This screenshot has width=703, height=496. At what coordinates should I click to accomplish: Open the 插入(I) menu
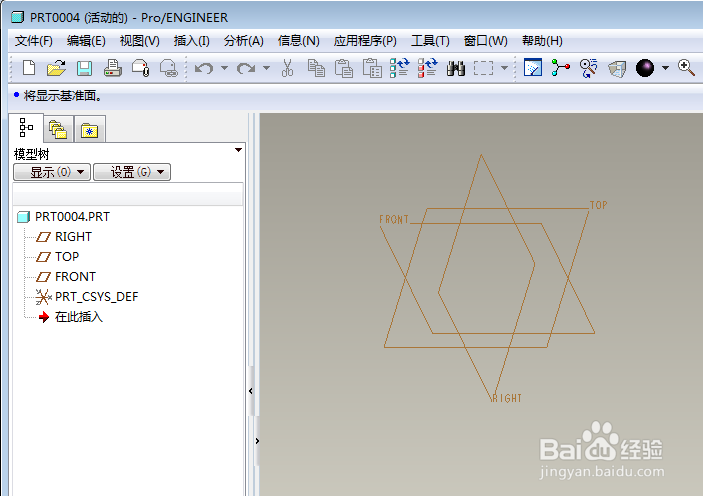pyautogui.click(x=191, y=41)
